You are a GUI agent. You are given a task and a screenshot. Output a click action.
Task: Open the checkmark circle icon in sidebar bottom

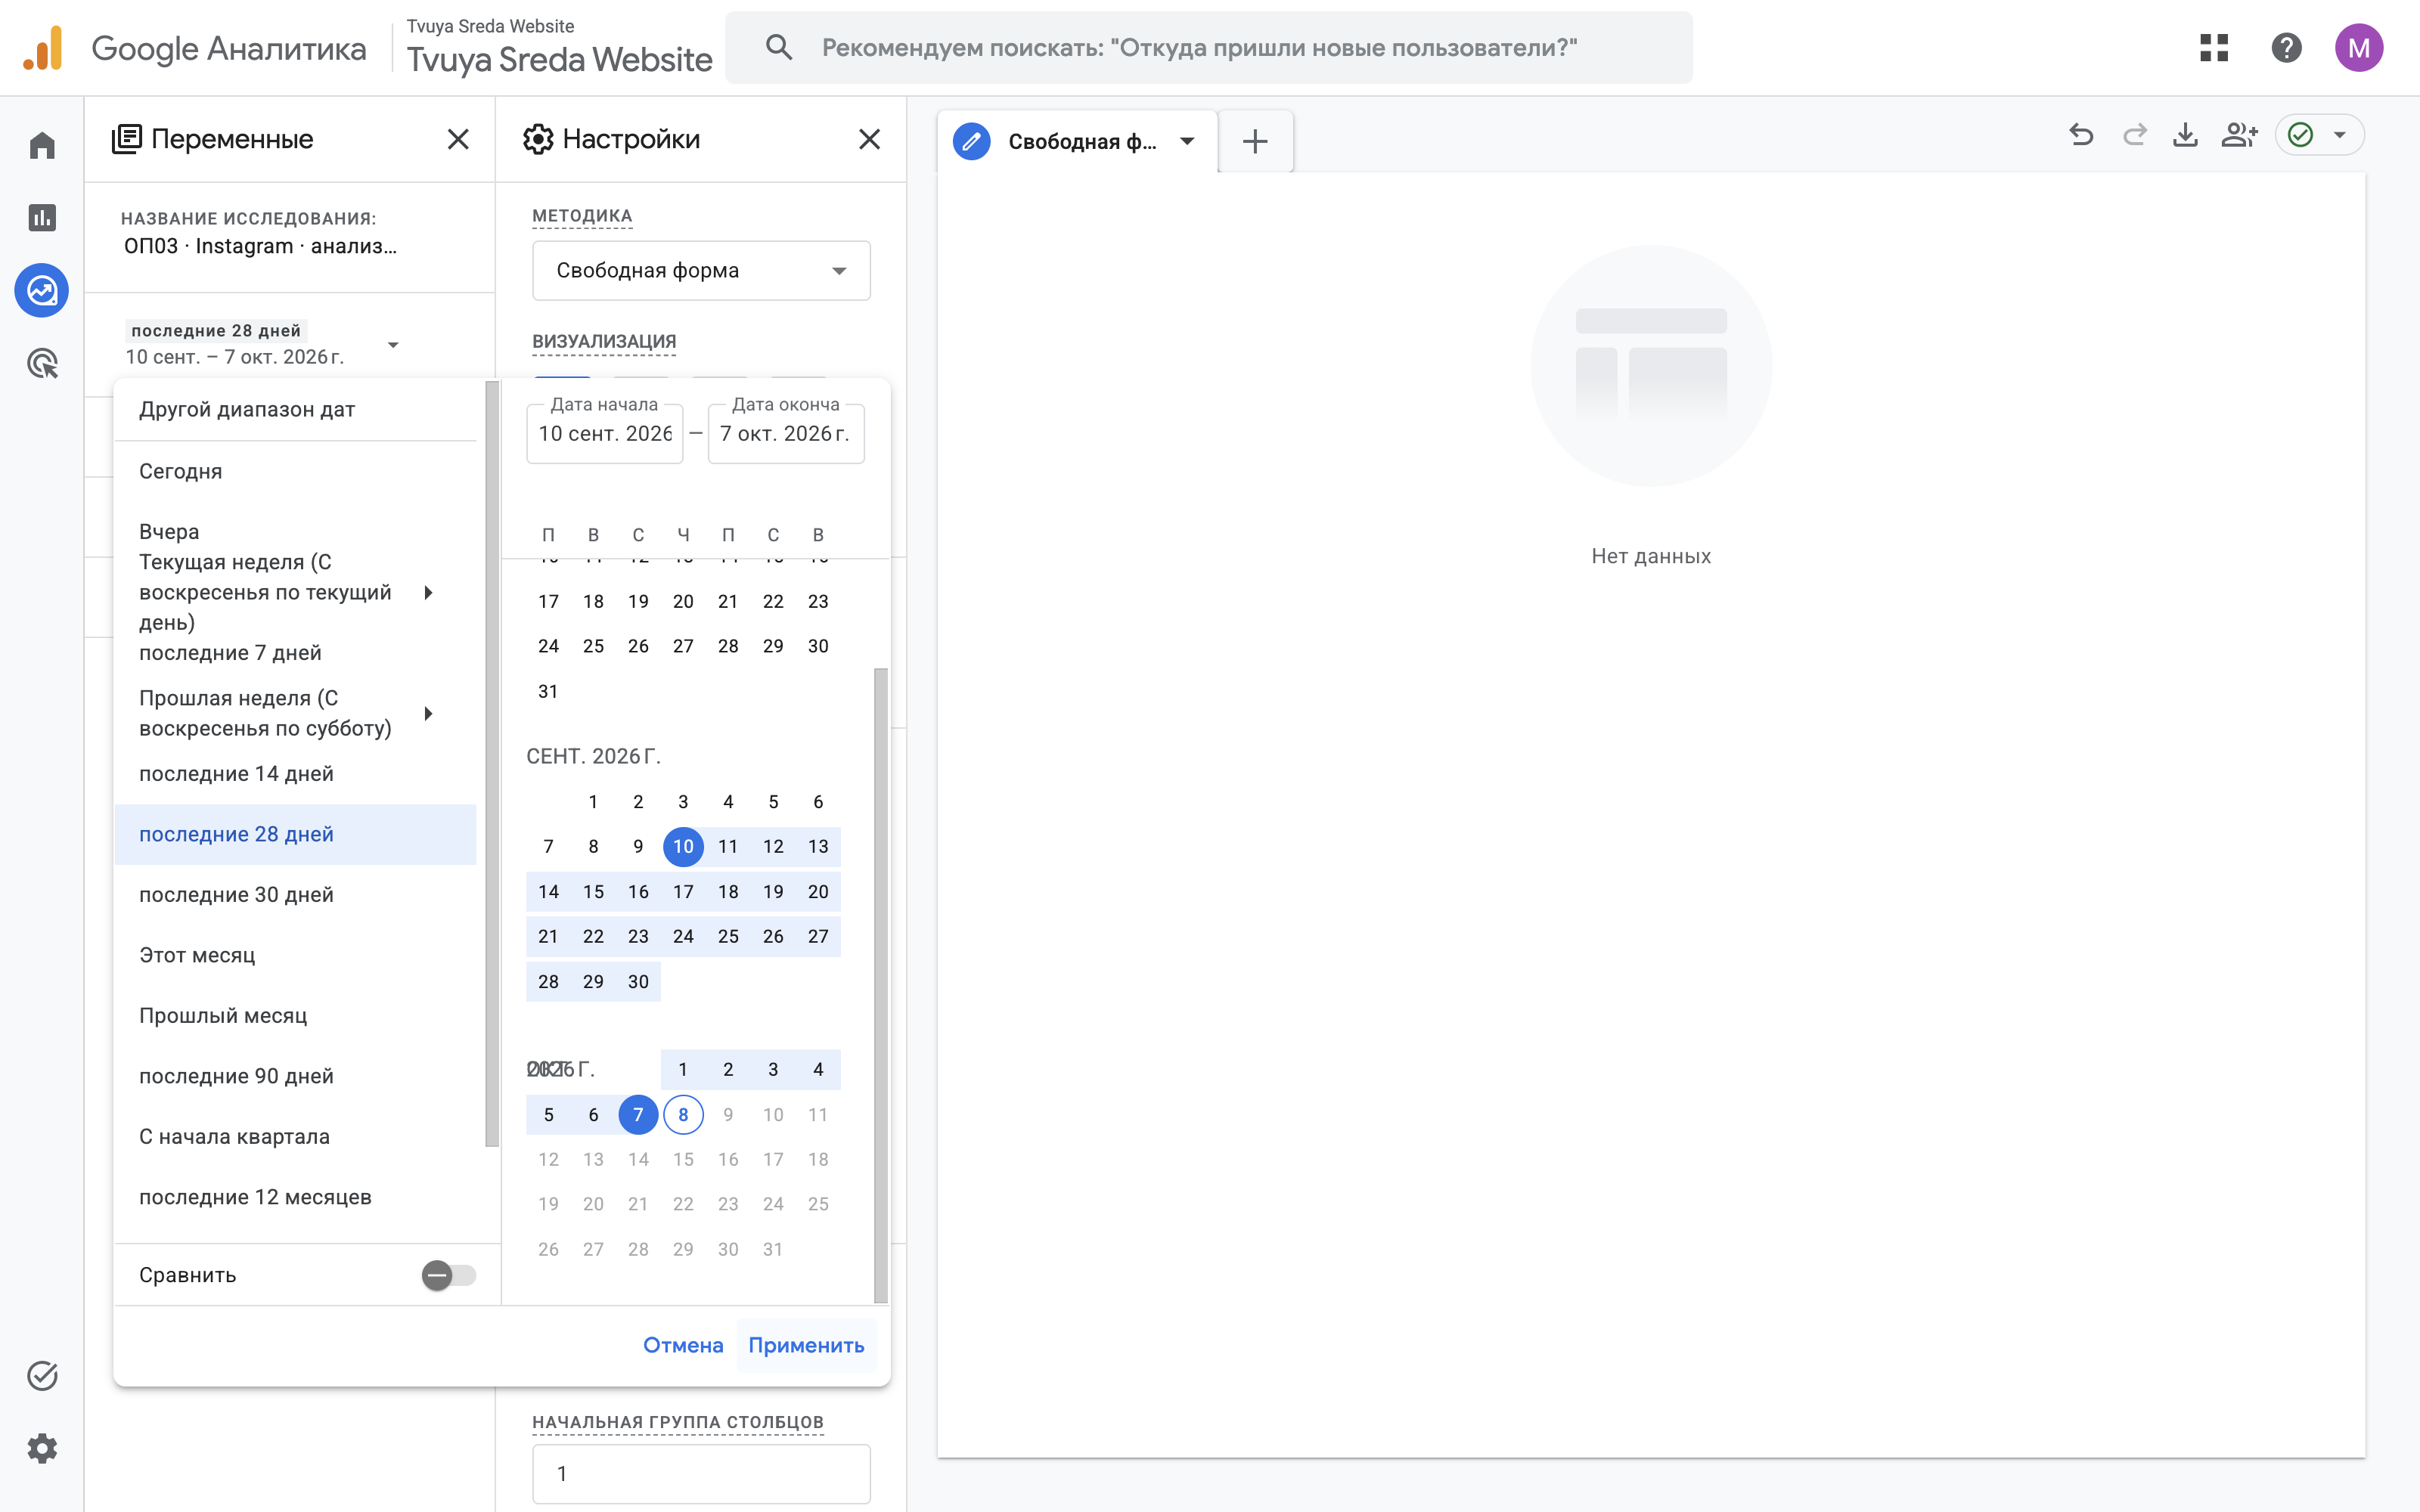tap(42, 1376)
